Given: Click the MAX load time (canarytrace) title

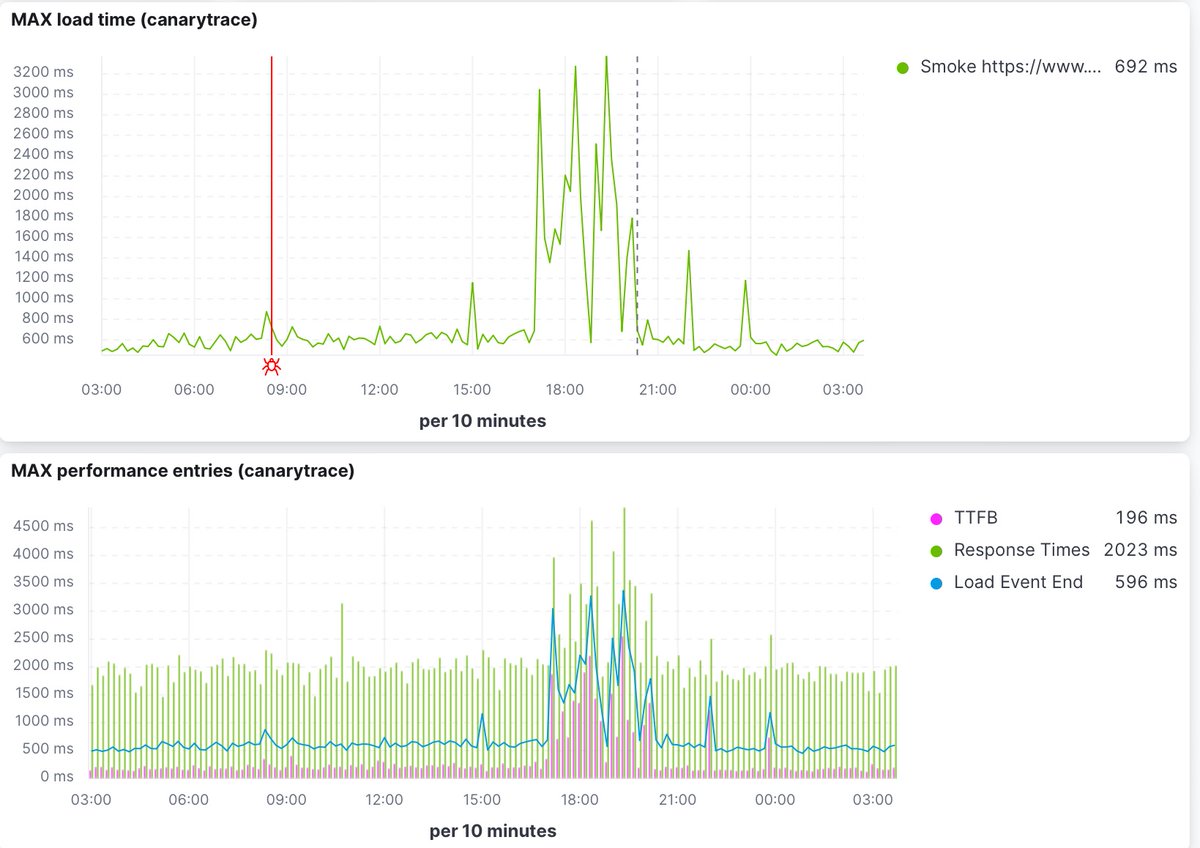Looking at the screenshot, I should tap(134, 19).
